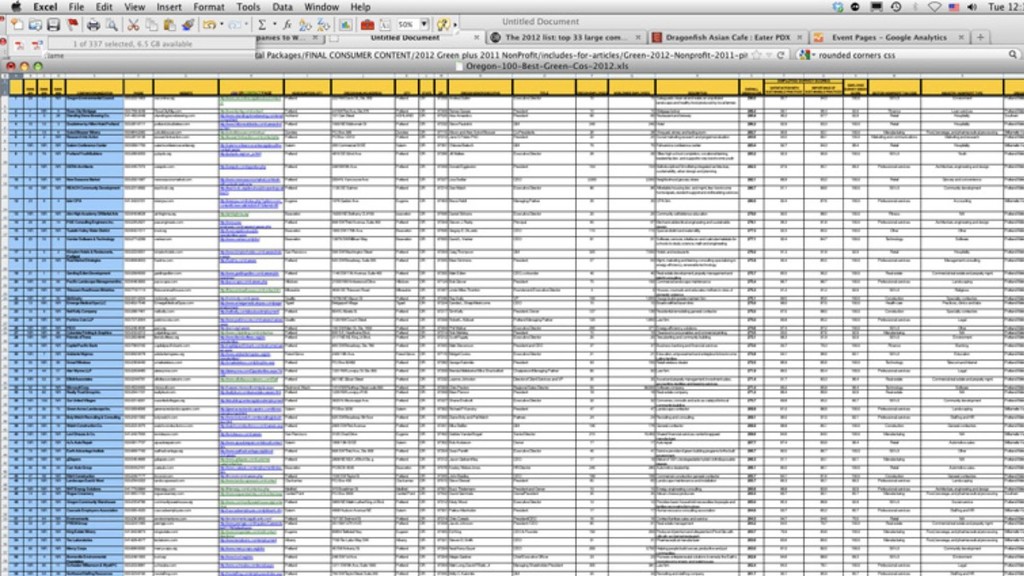This screenshot has height=576, width=1024.
Task: Click the Save floppy disk icon
Action: [54, 25]
